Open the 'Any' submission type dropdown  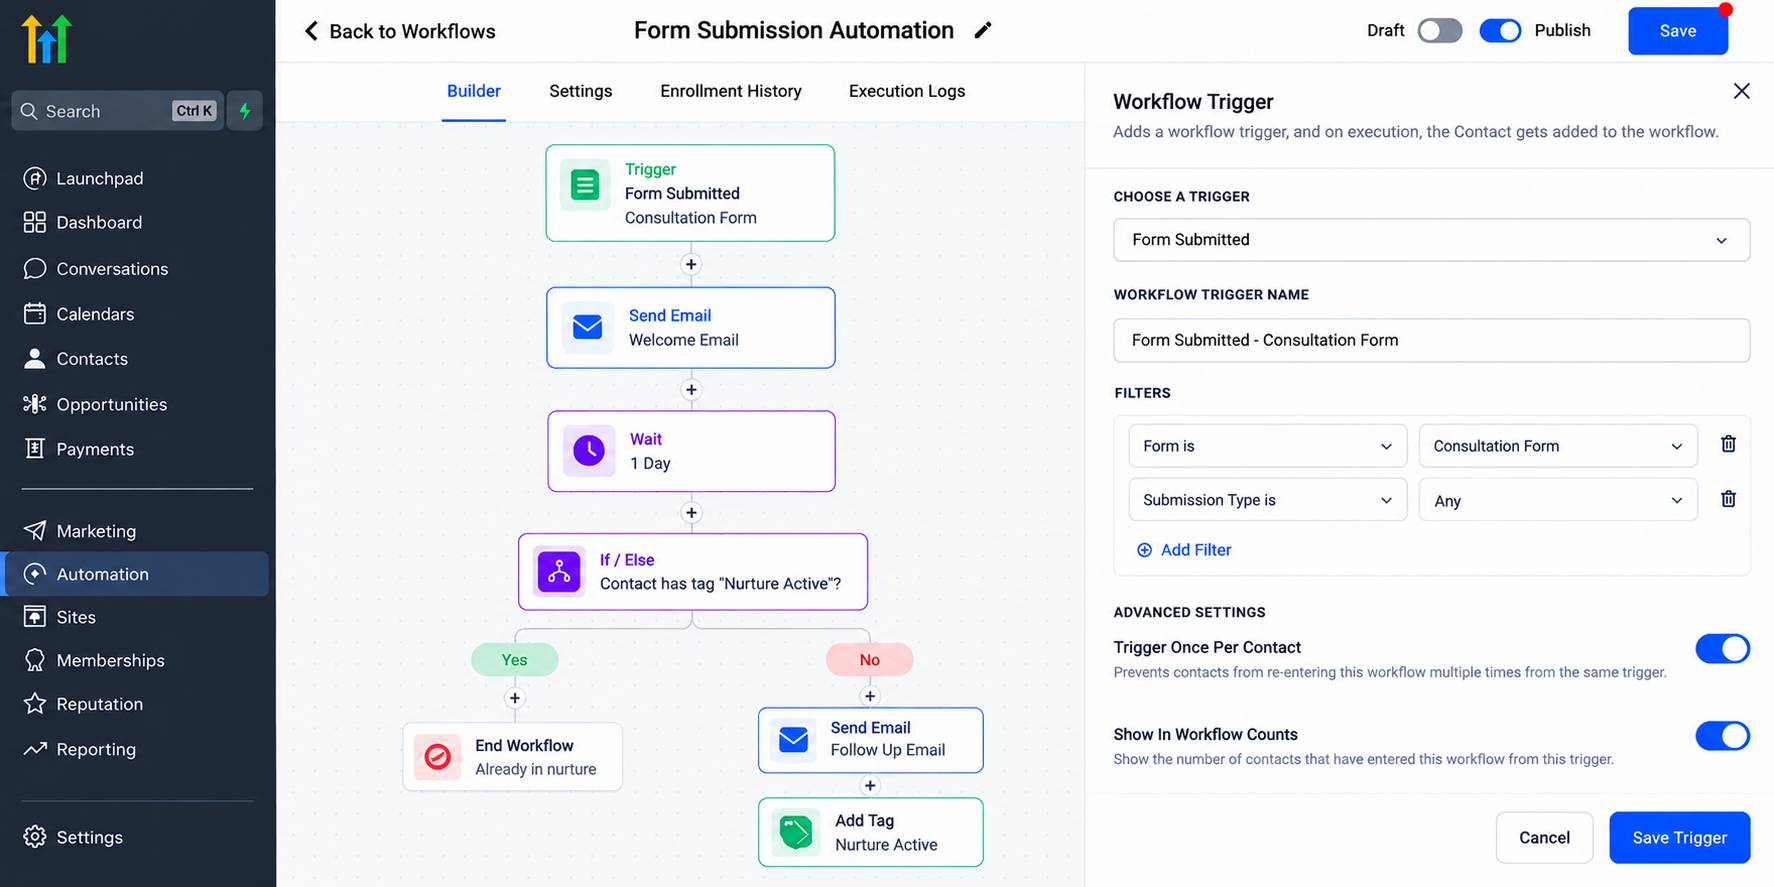pos(1558,500)
